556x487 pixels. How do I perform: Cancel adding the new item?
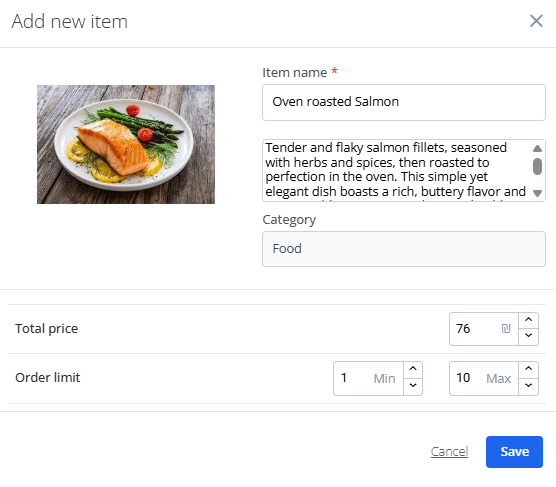(449, 452)
